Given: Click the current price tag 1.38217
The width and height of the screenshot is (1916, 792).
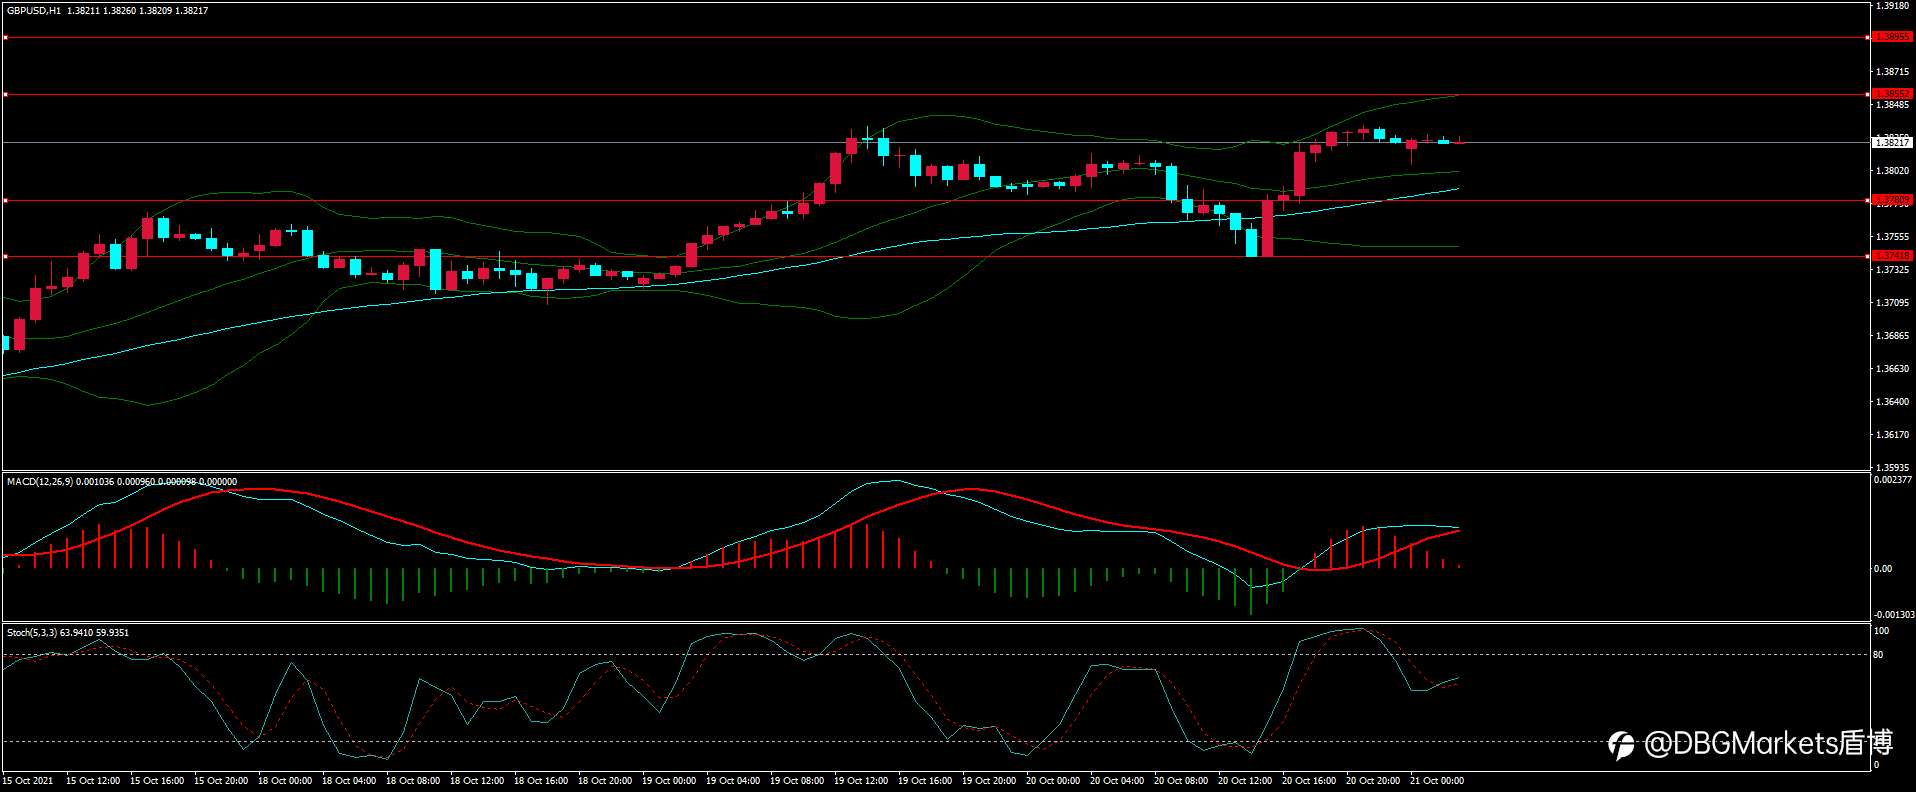Looking at the screenshot, I should coord(1892,143).
